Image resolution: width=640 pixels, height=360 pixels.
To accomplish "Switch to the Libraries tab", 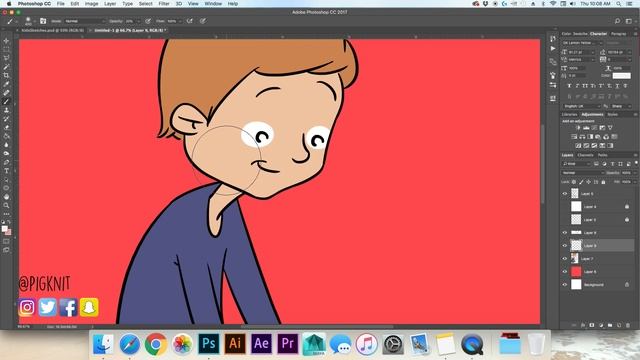I will 569,115.
